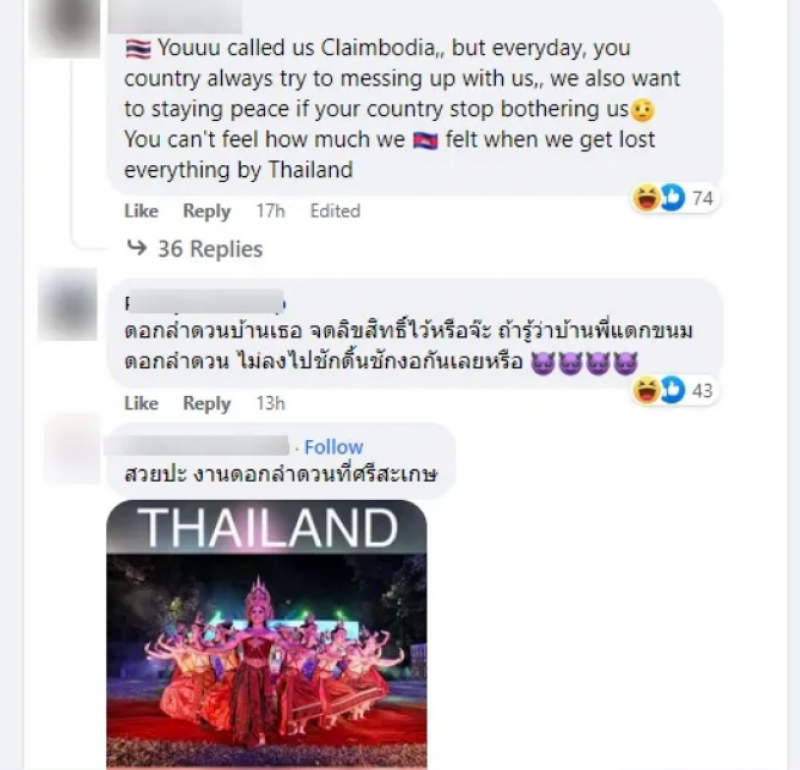Screen dimensions: 800x770
Task: Like the Thai comment posted 13h ago
Action: click(x=141, y=403)
